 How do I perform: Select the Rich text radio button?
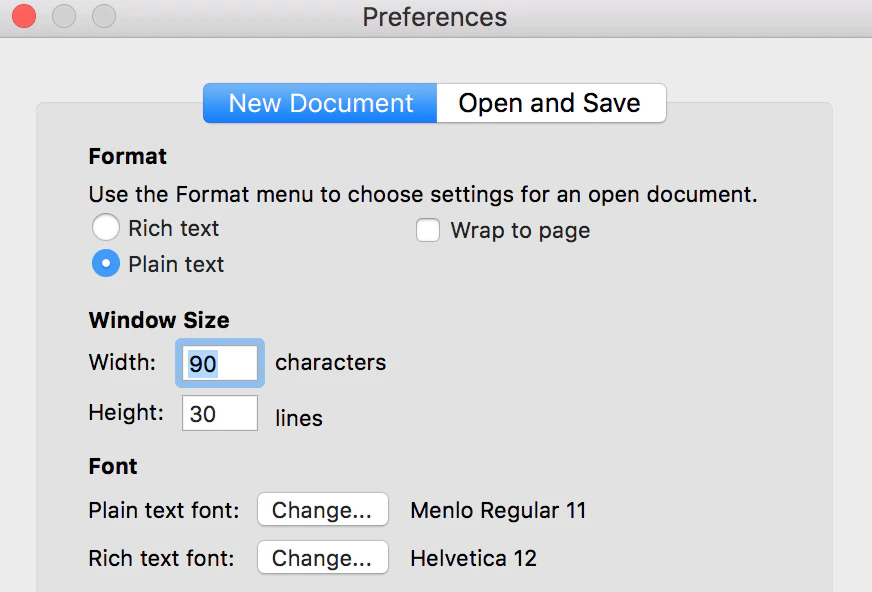[x=106, y=227]
